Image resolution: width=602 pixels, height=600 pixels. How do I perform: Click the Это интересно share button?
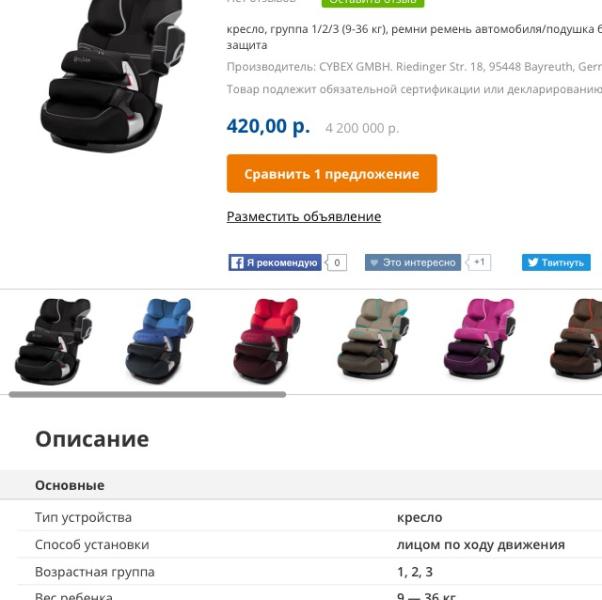[x=413, y=263]
